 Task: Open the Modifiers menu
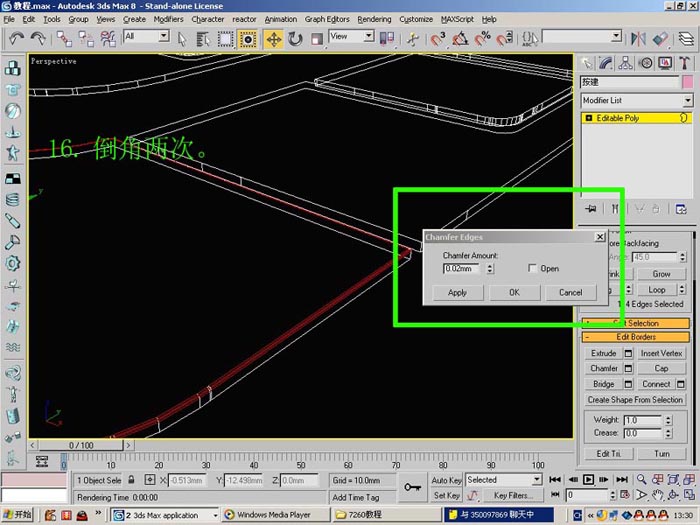click(x=168, y=20)
